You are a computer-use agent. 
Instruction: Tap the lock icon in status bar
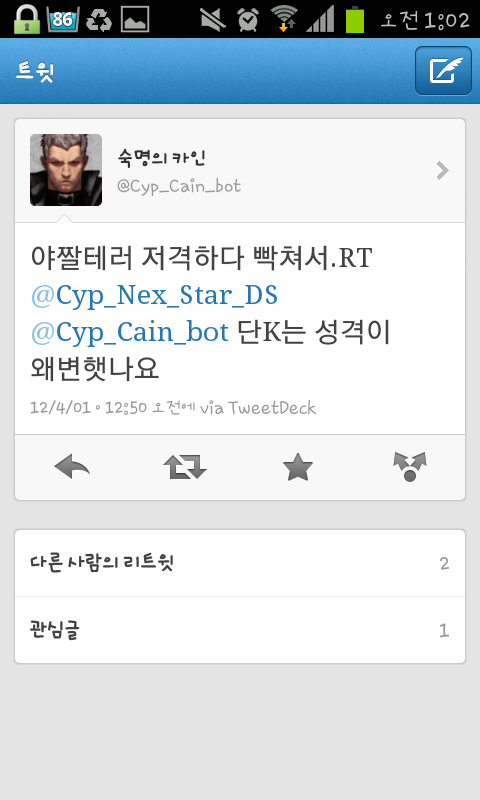26,19
